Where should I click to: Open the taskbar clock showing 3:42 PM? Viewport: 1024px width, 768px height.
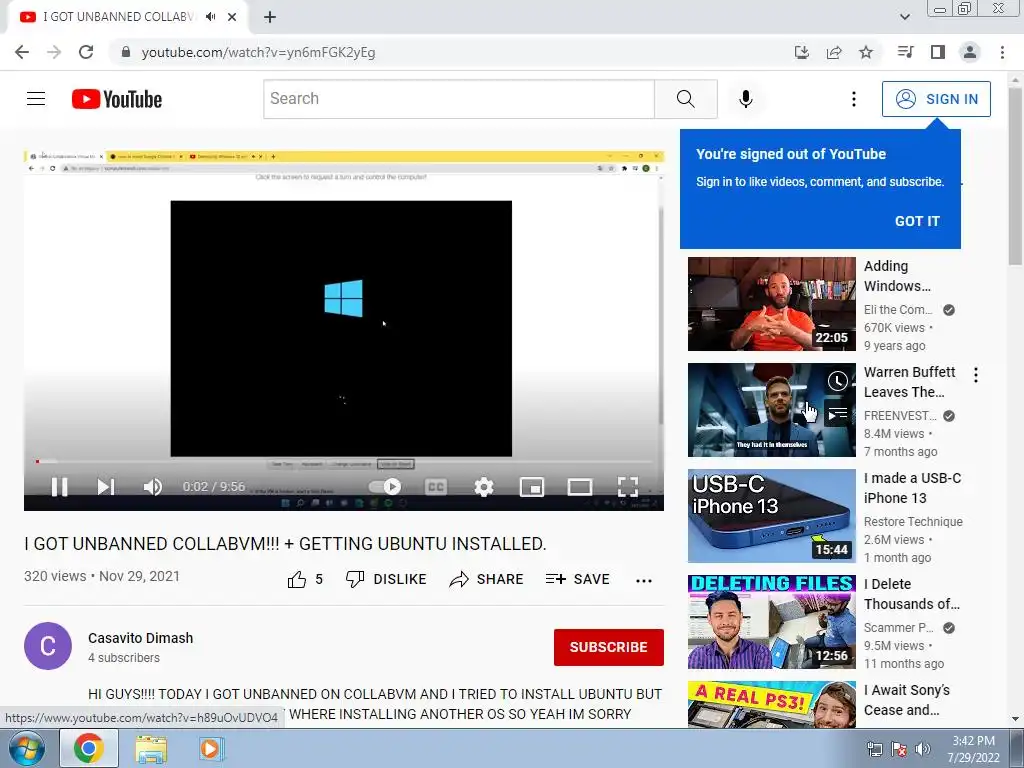973,749
